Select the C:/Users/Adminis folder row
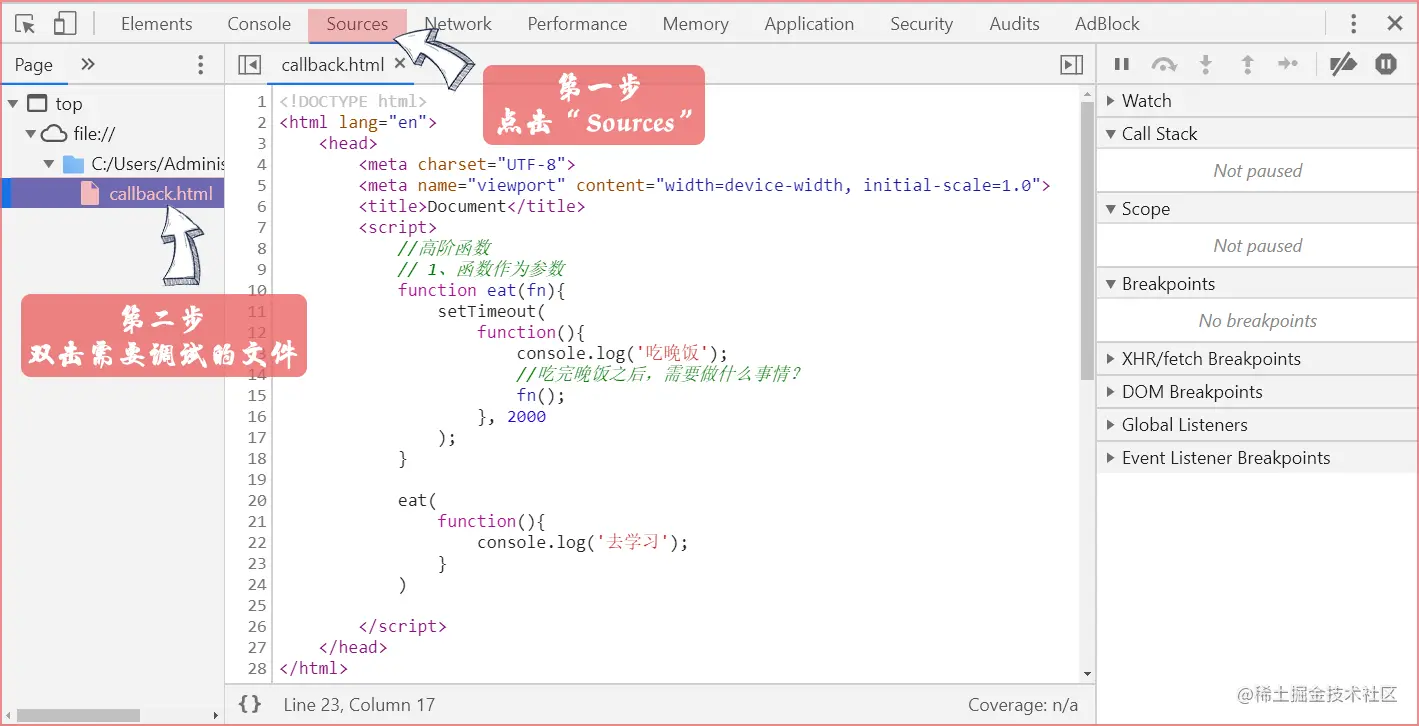This screenshot has width=1419, height=726. 113,164
